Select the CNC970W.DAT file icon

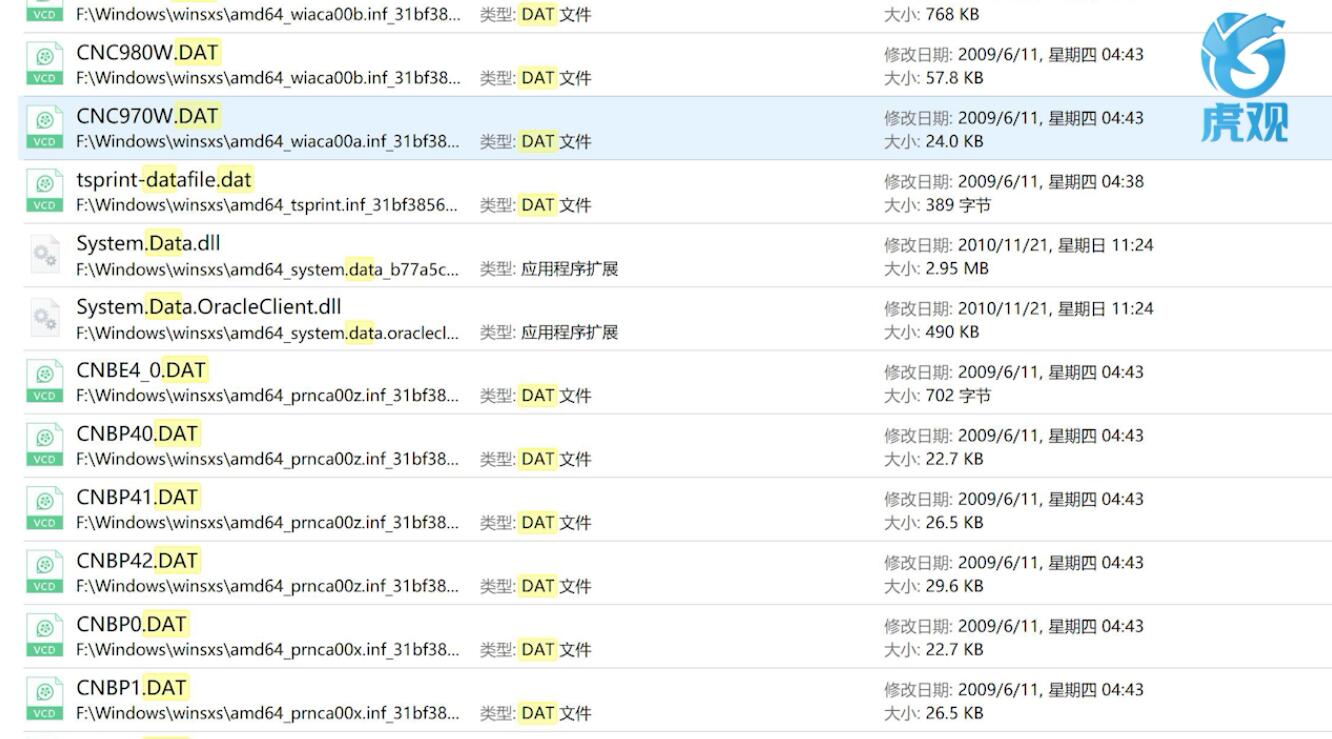(x=44, y=128)
